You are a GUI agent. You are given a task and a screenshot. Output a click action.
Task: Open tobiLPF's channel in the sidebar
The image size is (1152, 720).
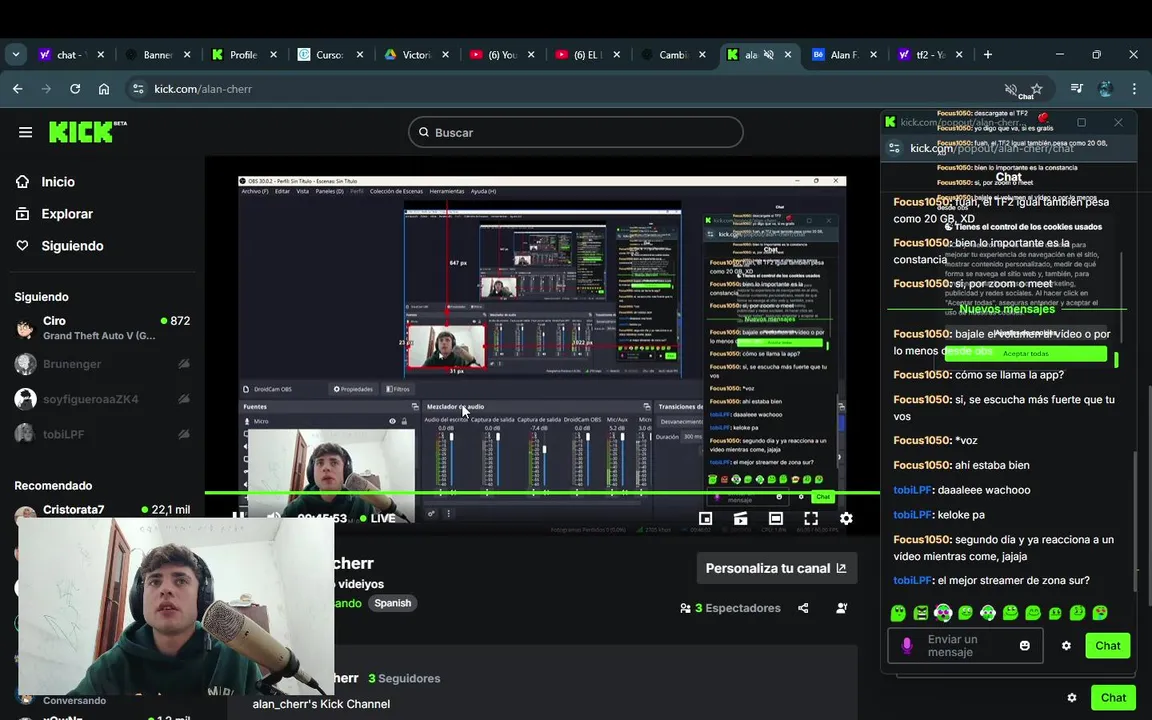coord(102,434)
